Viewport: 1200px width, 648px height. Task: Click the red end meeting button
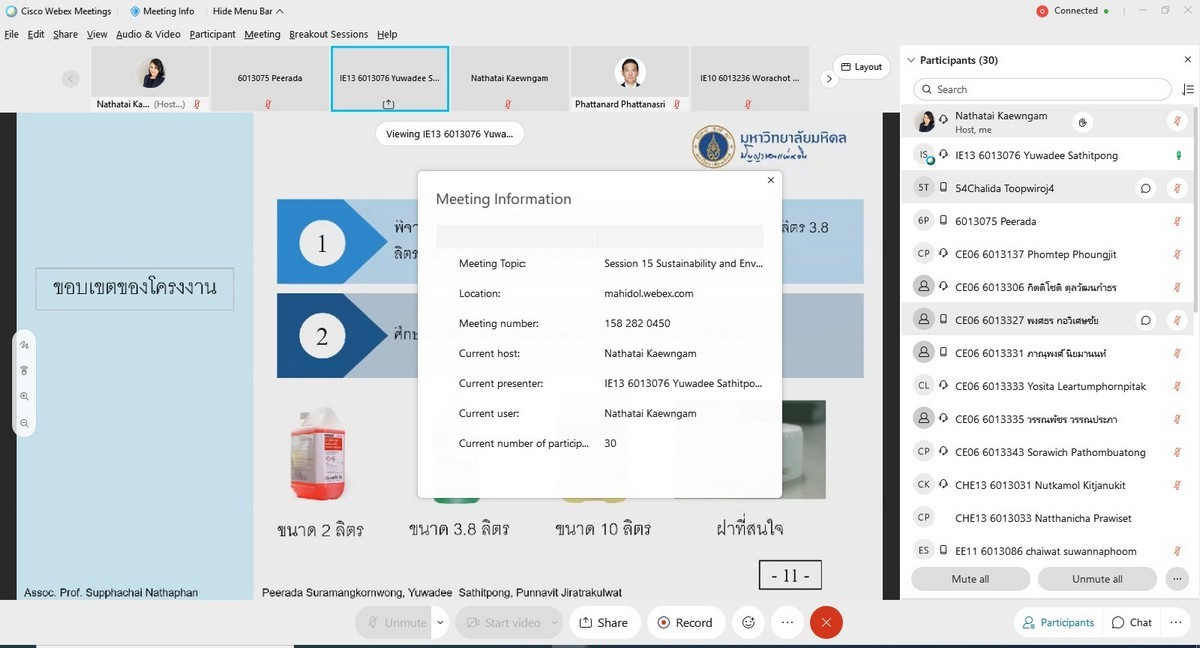826,622
